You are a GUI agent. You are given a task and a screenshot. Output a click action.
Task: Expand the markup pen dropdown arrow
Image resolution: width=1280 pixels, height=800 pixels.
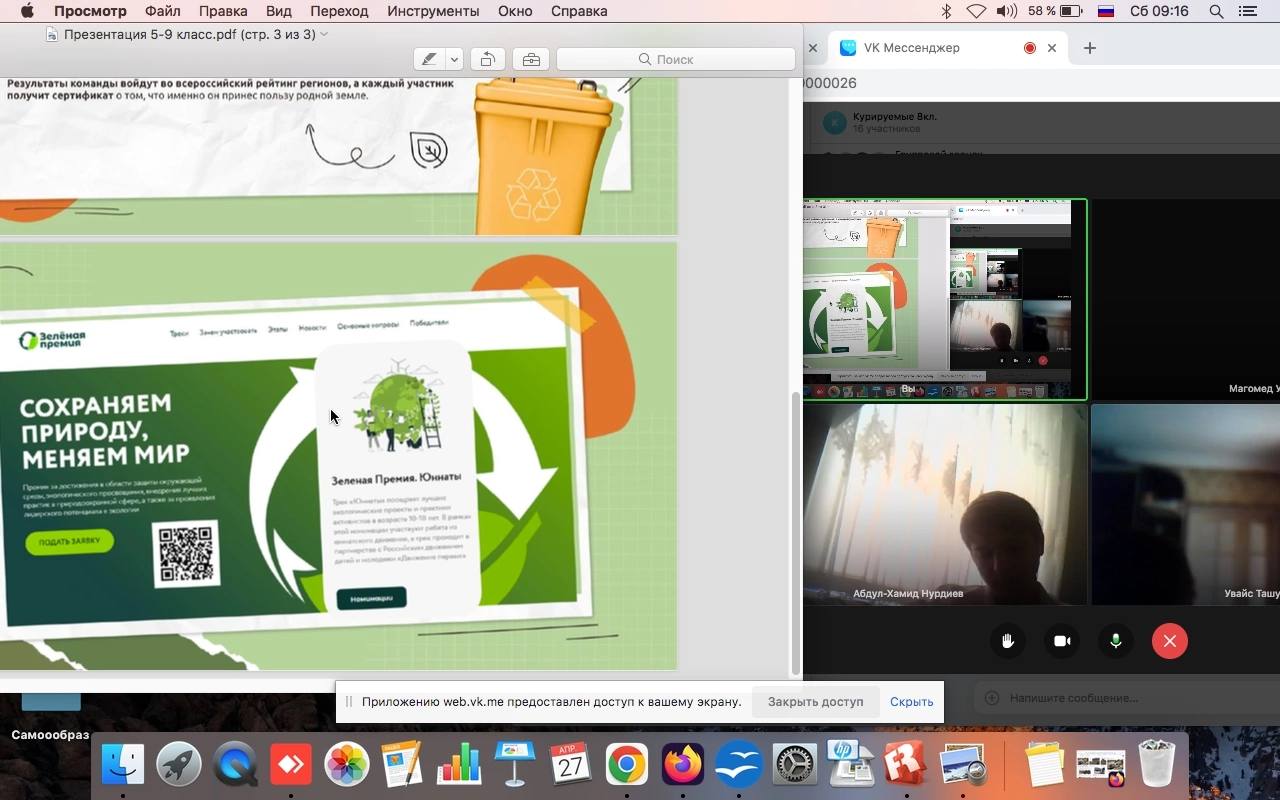tap(454, 59)
